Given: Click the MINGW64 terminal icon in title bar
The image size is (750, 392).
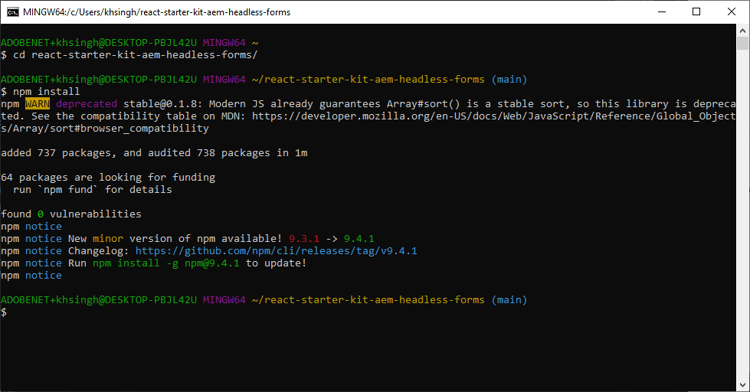Looking at the screenshot, I should pos(13,12).
